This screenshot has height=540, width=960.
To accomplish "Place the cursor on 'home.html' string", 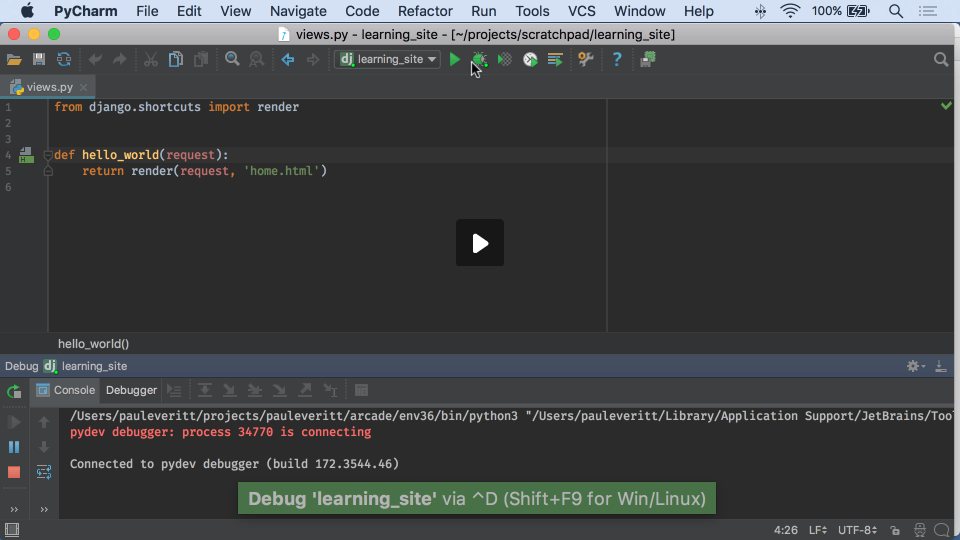I will (282, 171).
